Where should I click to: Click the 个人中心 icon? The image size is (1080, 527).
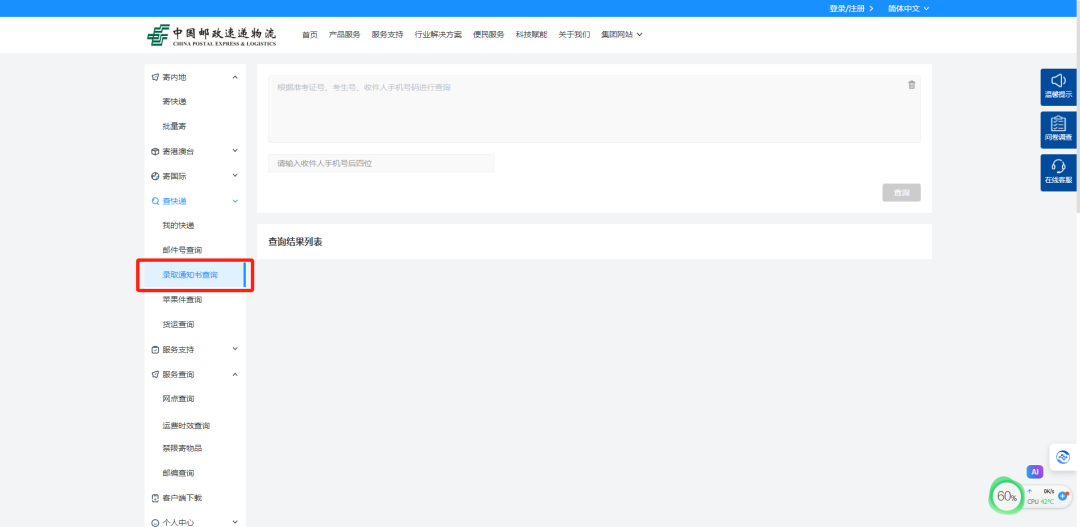point(155,522)
